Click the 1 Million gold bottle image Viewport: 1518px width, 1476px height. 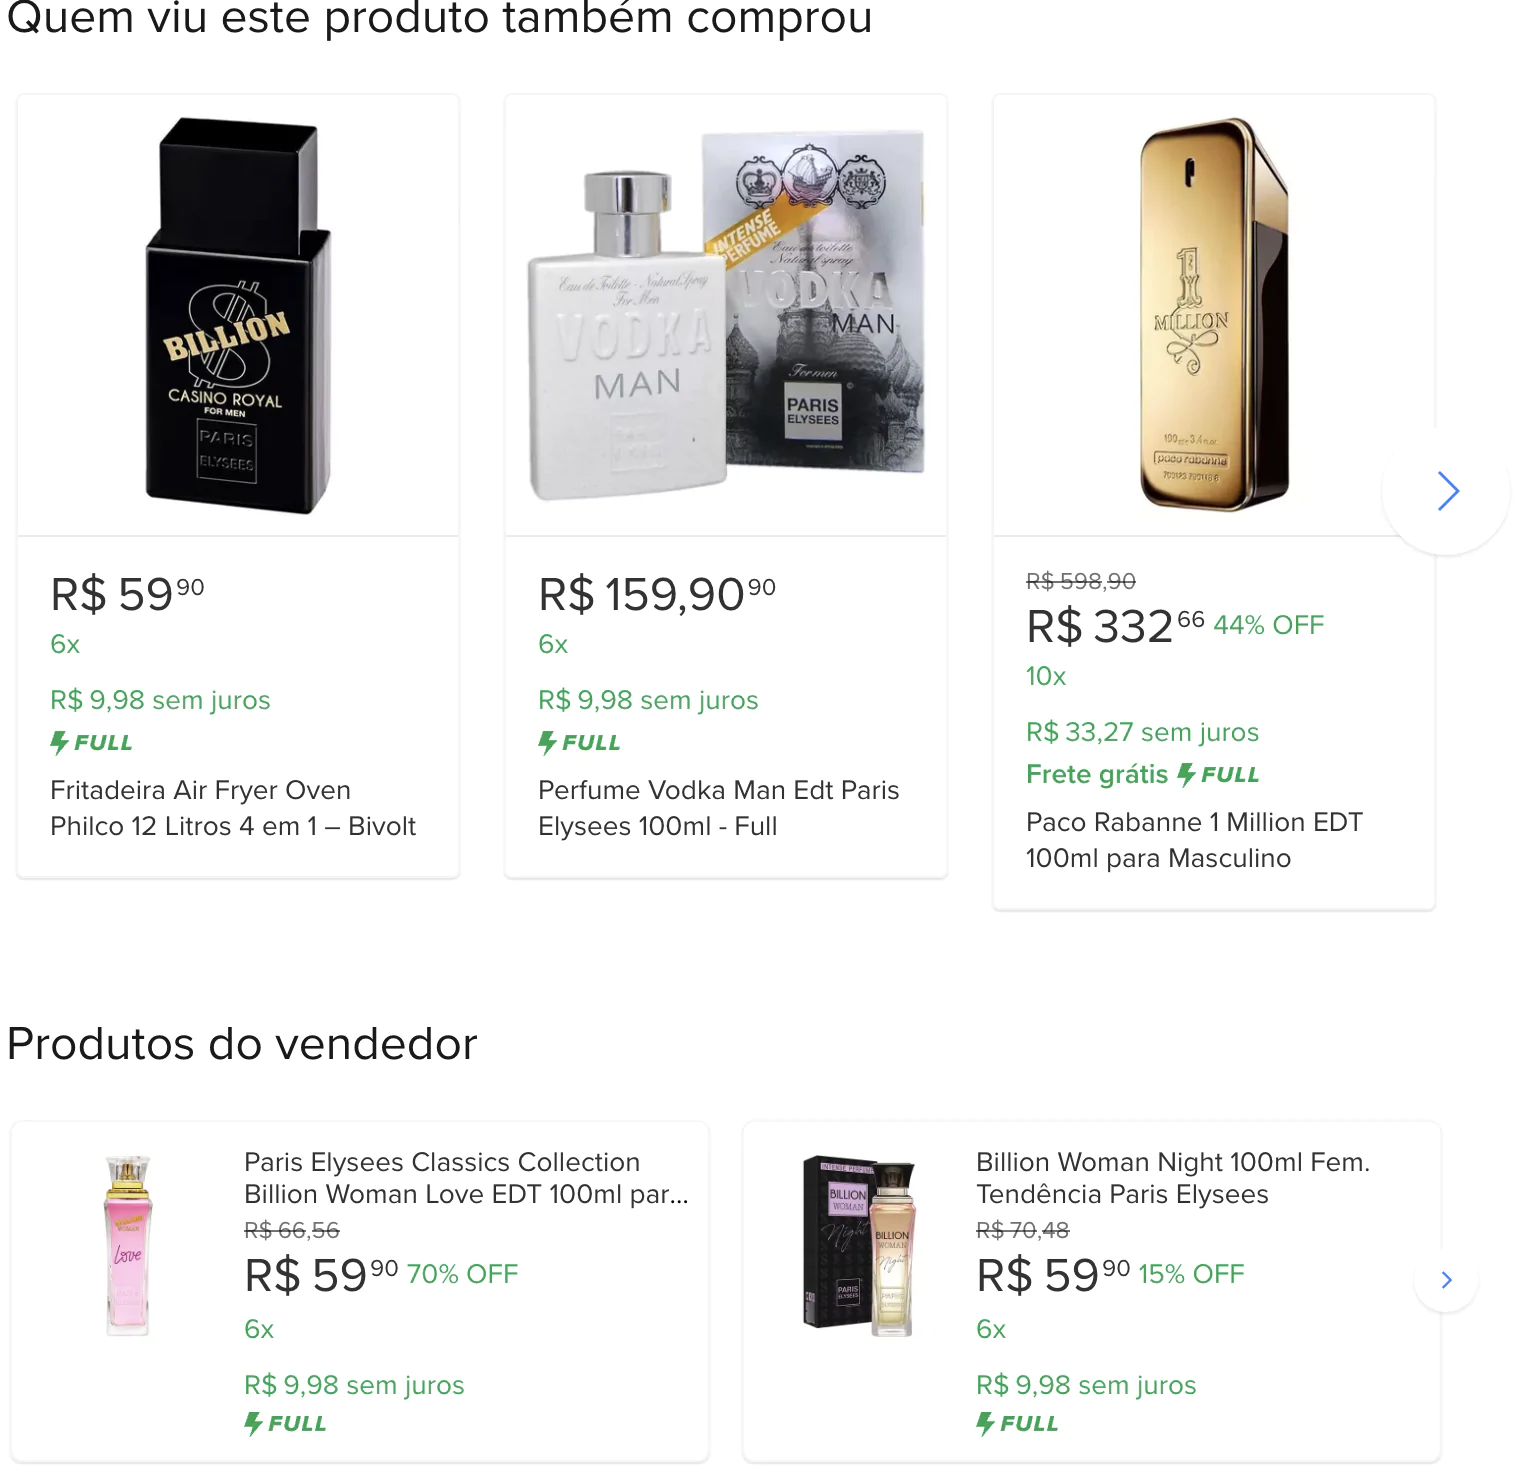1213,316
